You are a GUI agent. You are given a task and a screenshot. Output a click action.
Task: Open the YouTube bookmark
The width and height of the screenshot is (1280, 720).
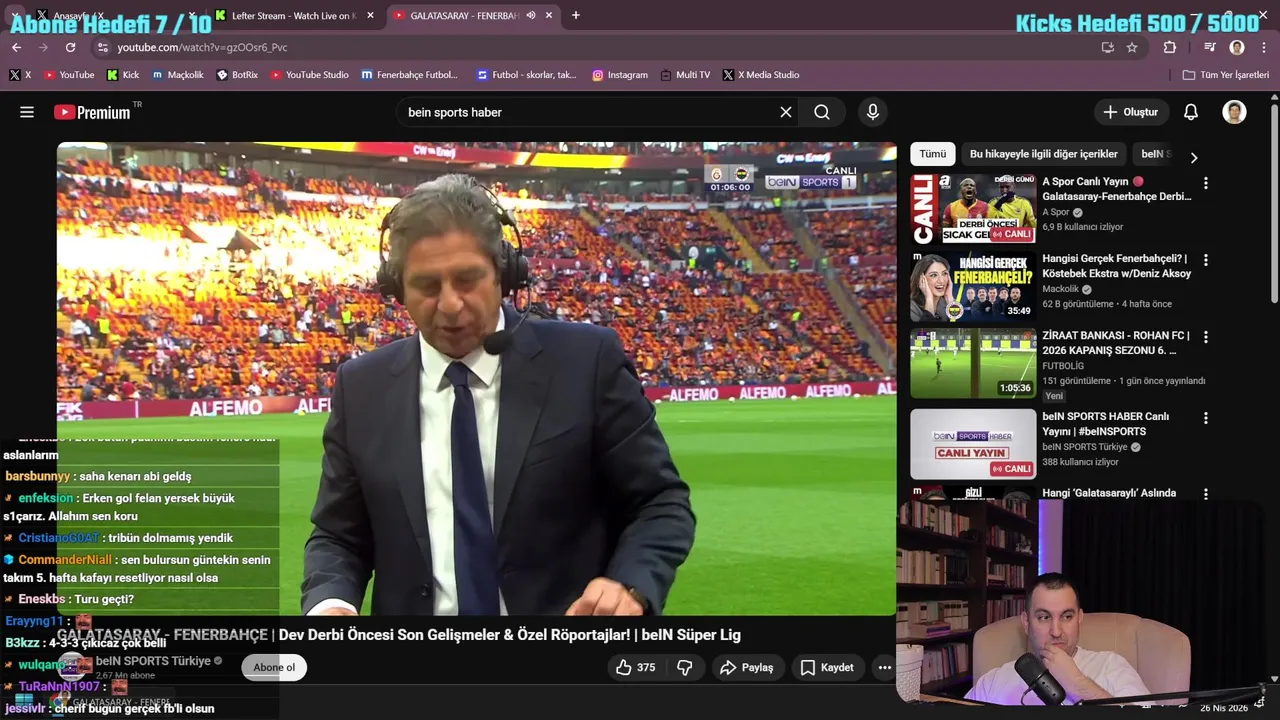tap(69, 75)
